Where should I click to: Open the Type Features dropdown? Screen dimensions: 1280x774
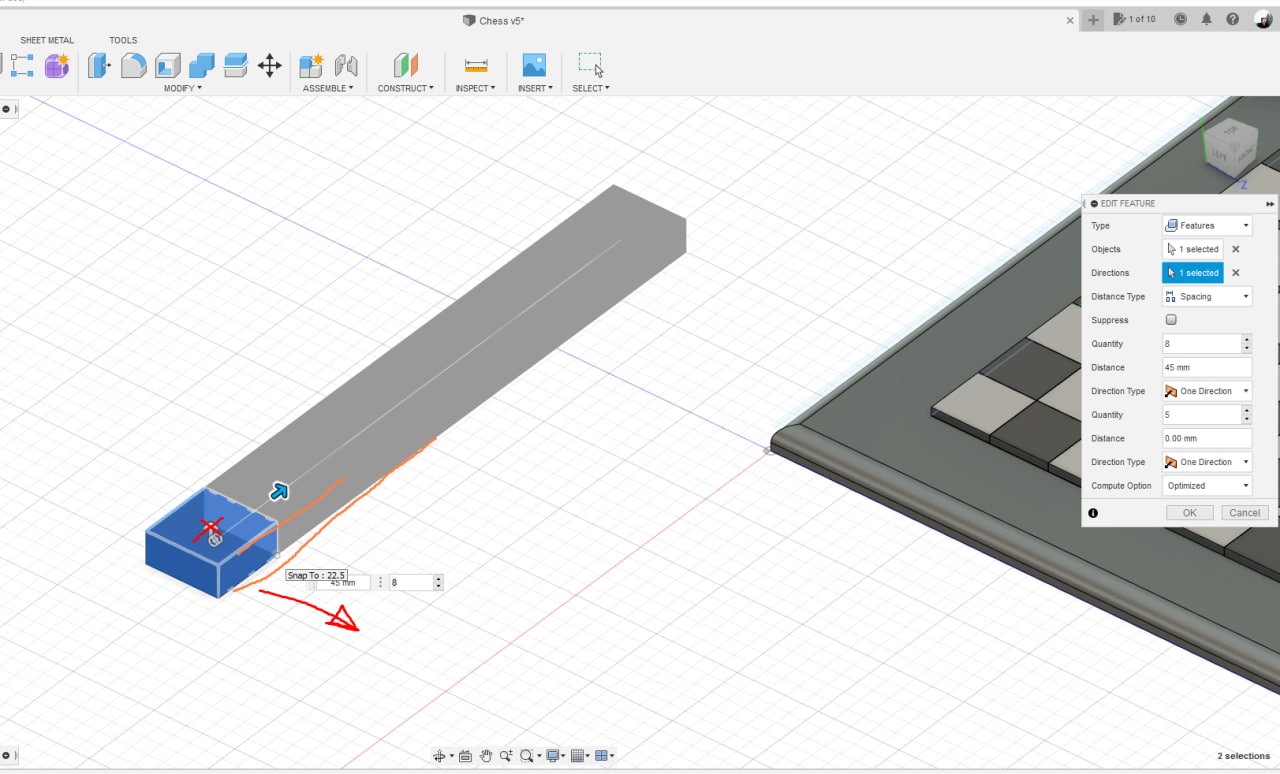coord(1207,226)
